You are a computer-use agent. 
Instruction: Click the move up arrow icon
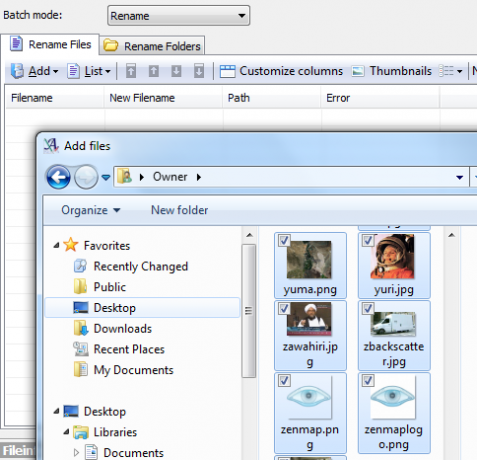(x=153, y=71)
